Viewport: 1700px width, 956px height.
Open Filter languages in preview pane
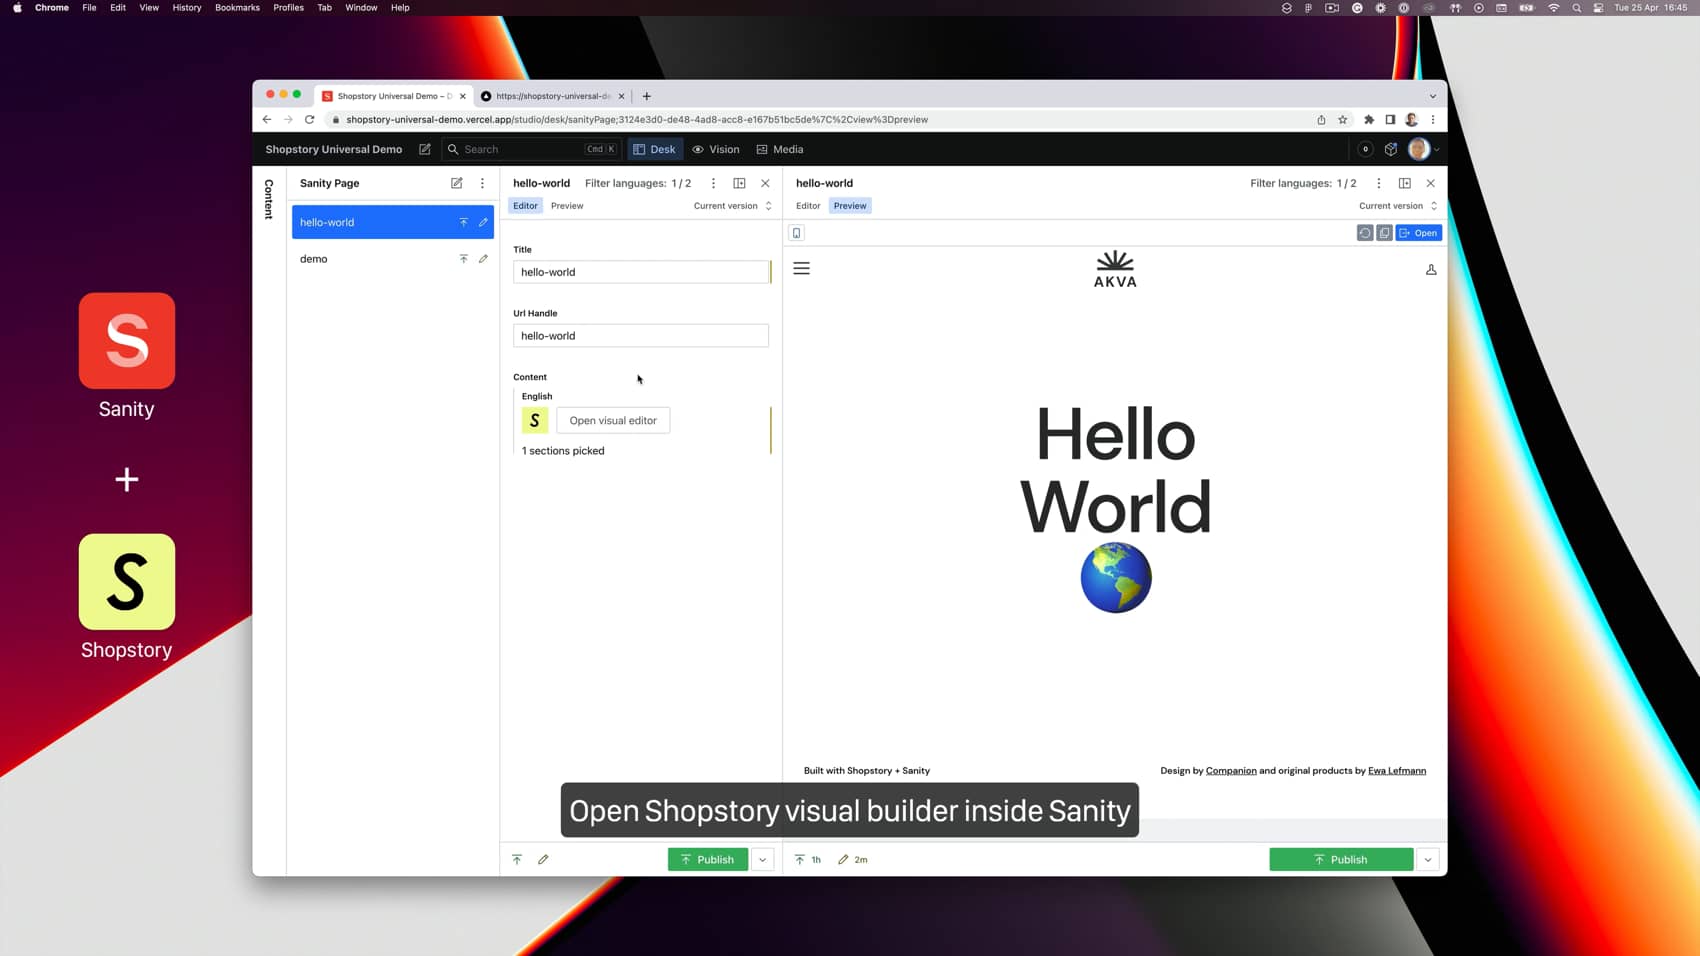1303,183
